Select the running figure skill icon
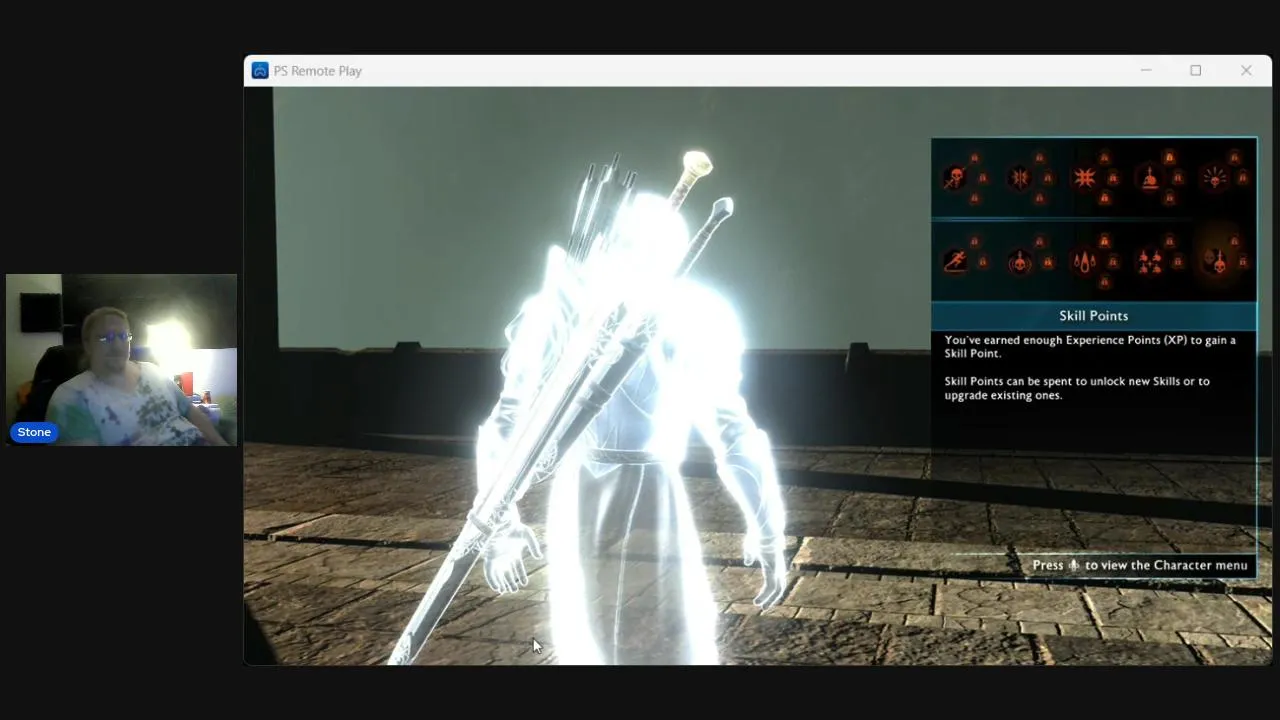The image size is (1280, 720). coord(954,262)
